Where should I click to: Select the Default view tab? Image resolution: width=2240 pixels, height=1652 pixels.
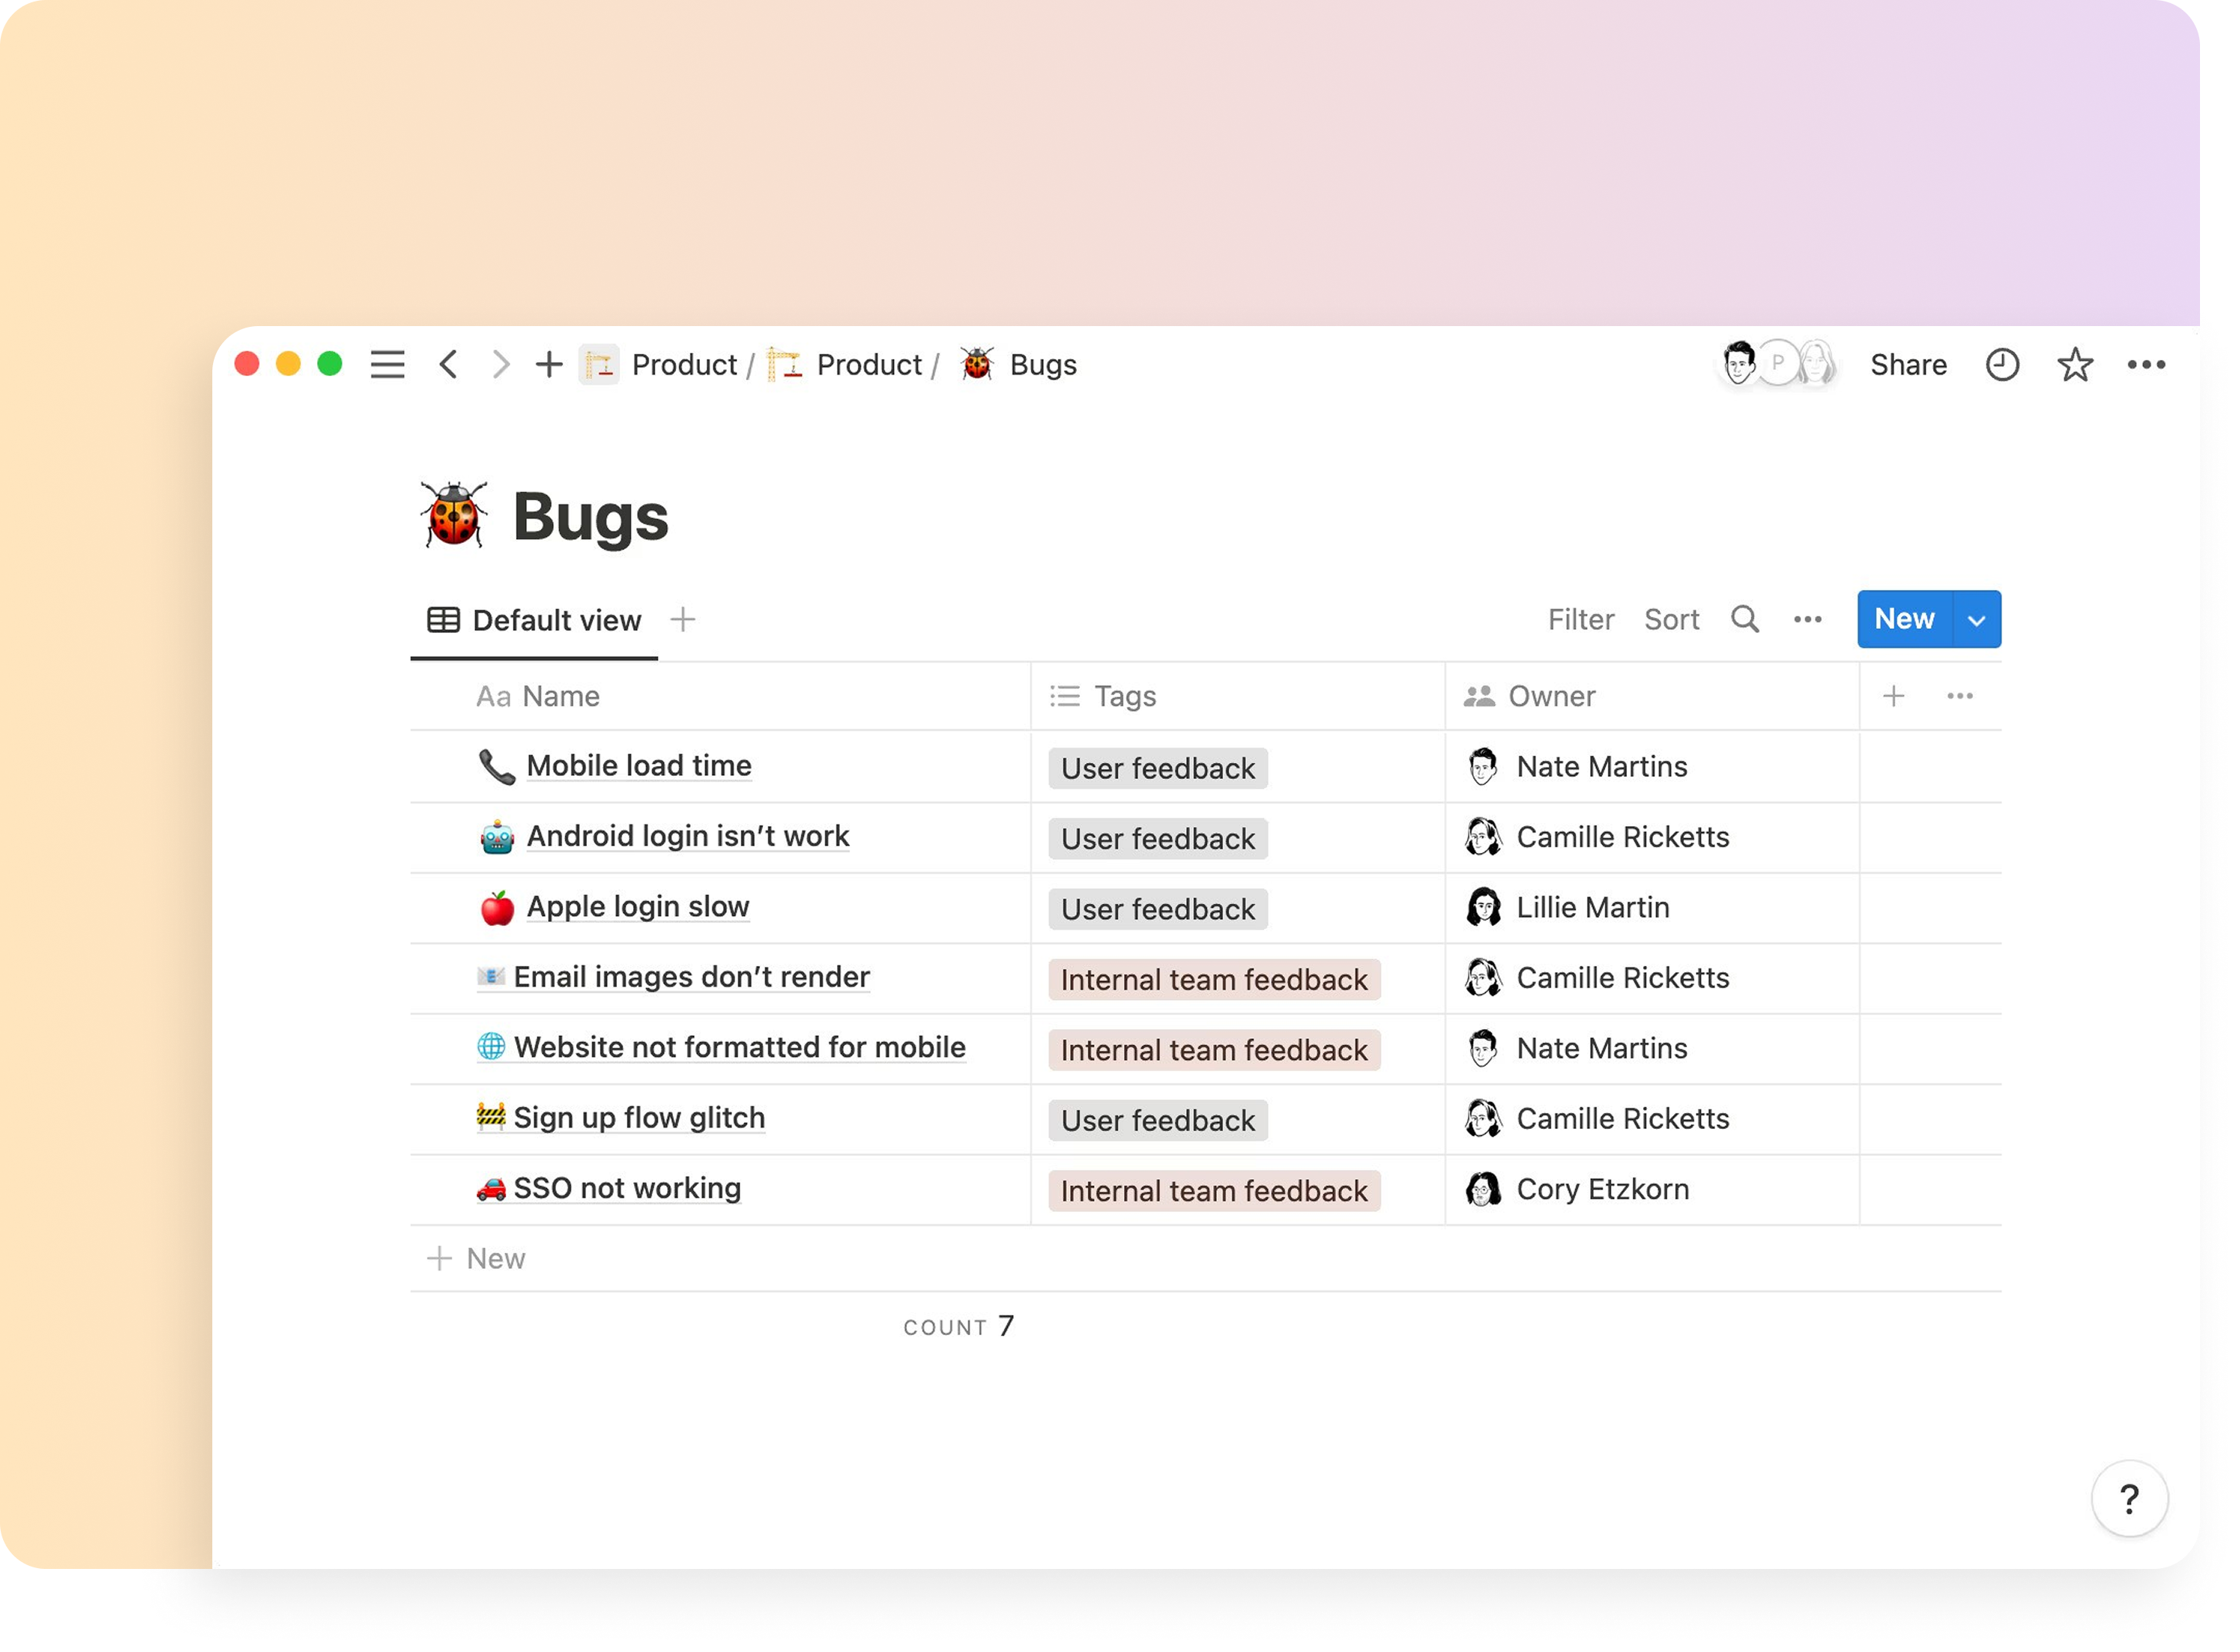tap(534, 621)
